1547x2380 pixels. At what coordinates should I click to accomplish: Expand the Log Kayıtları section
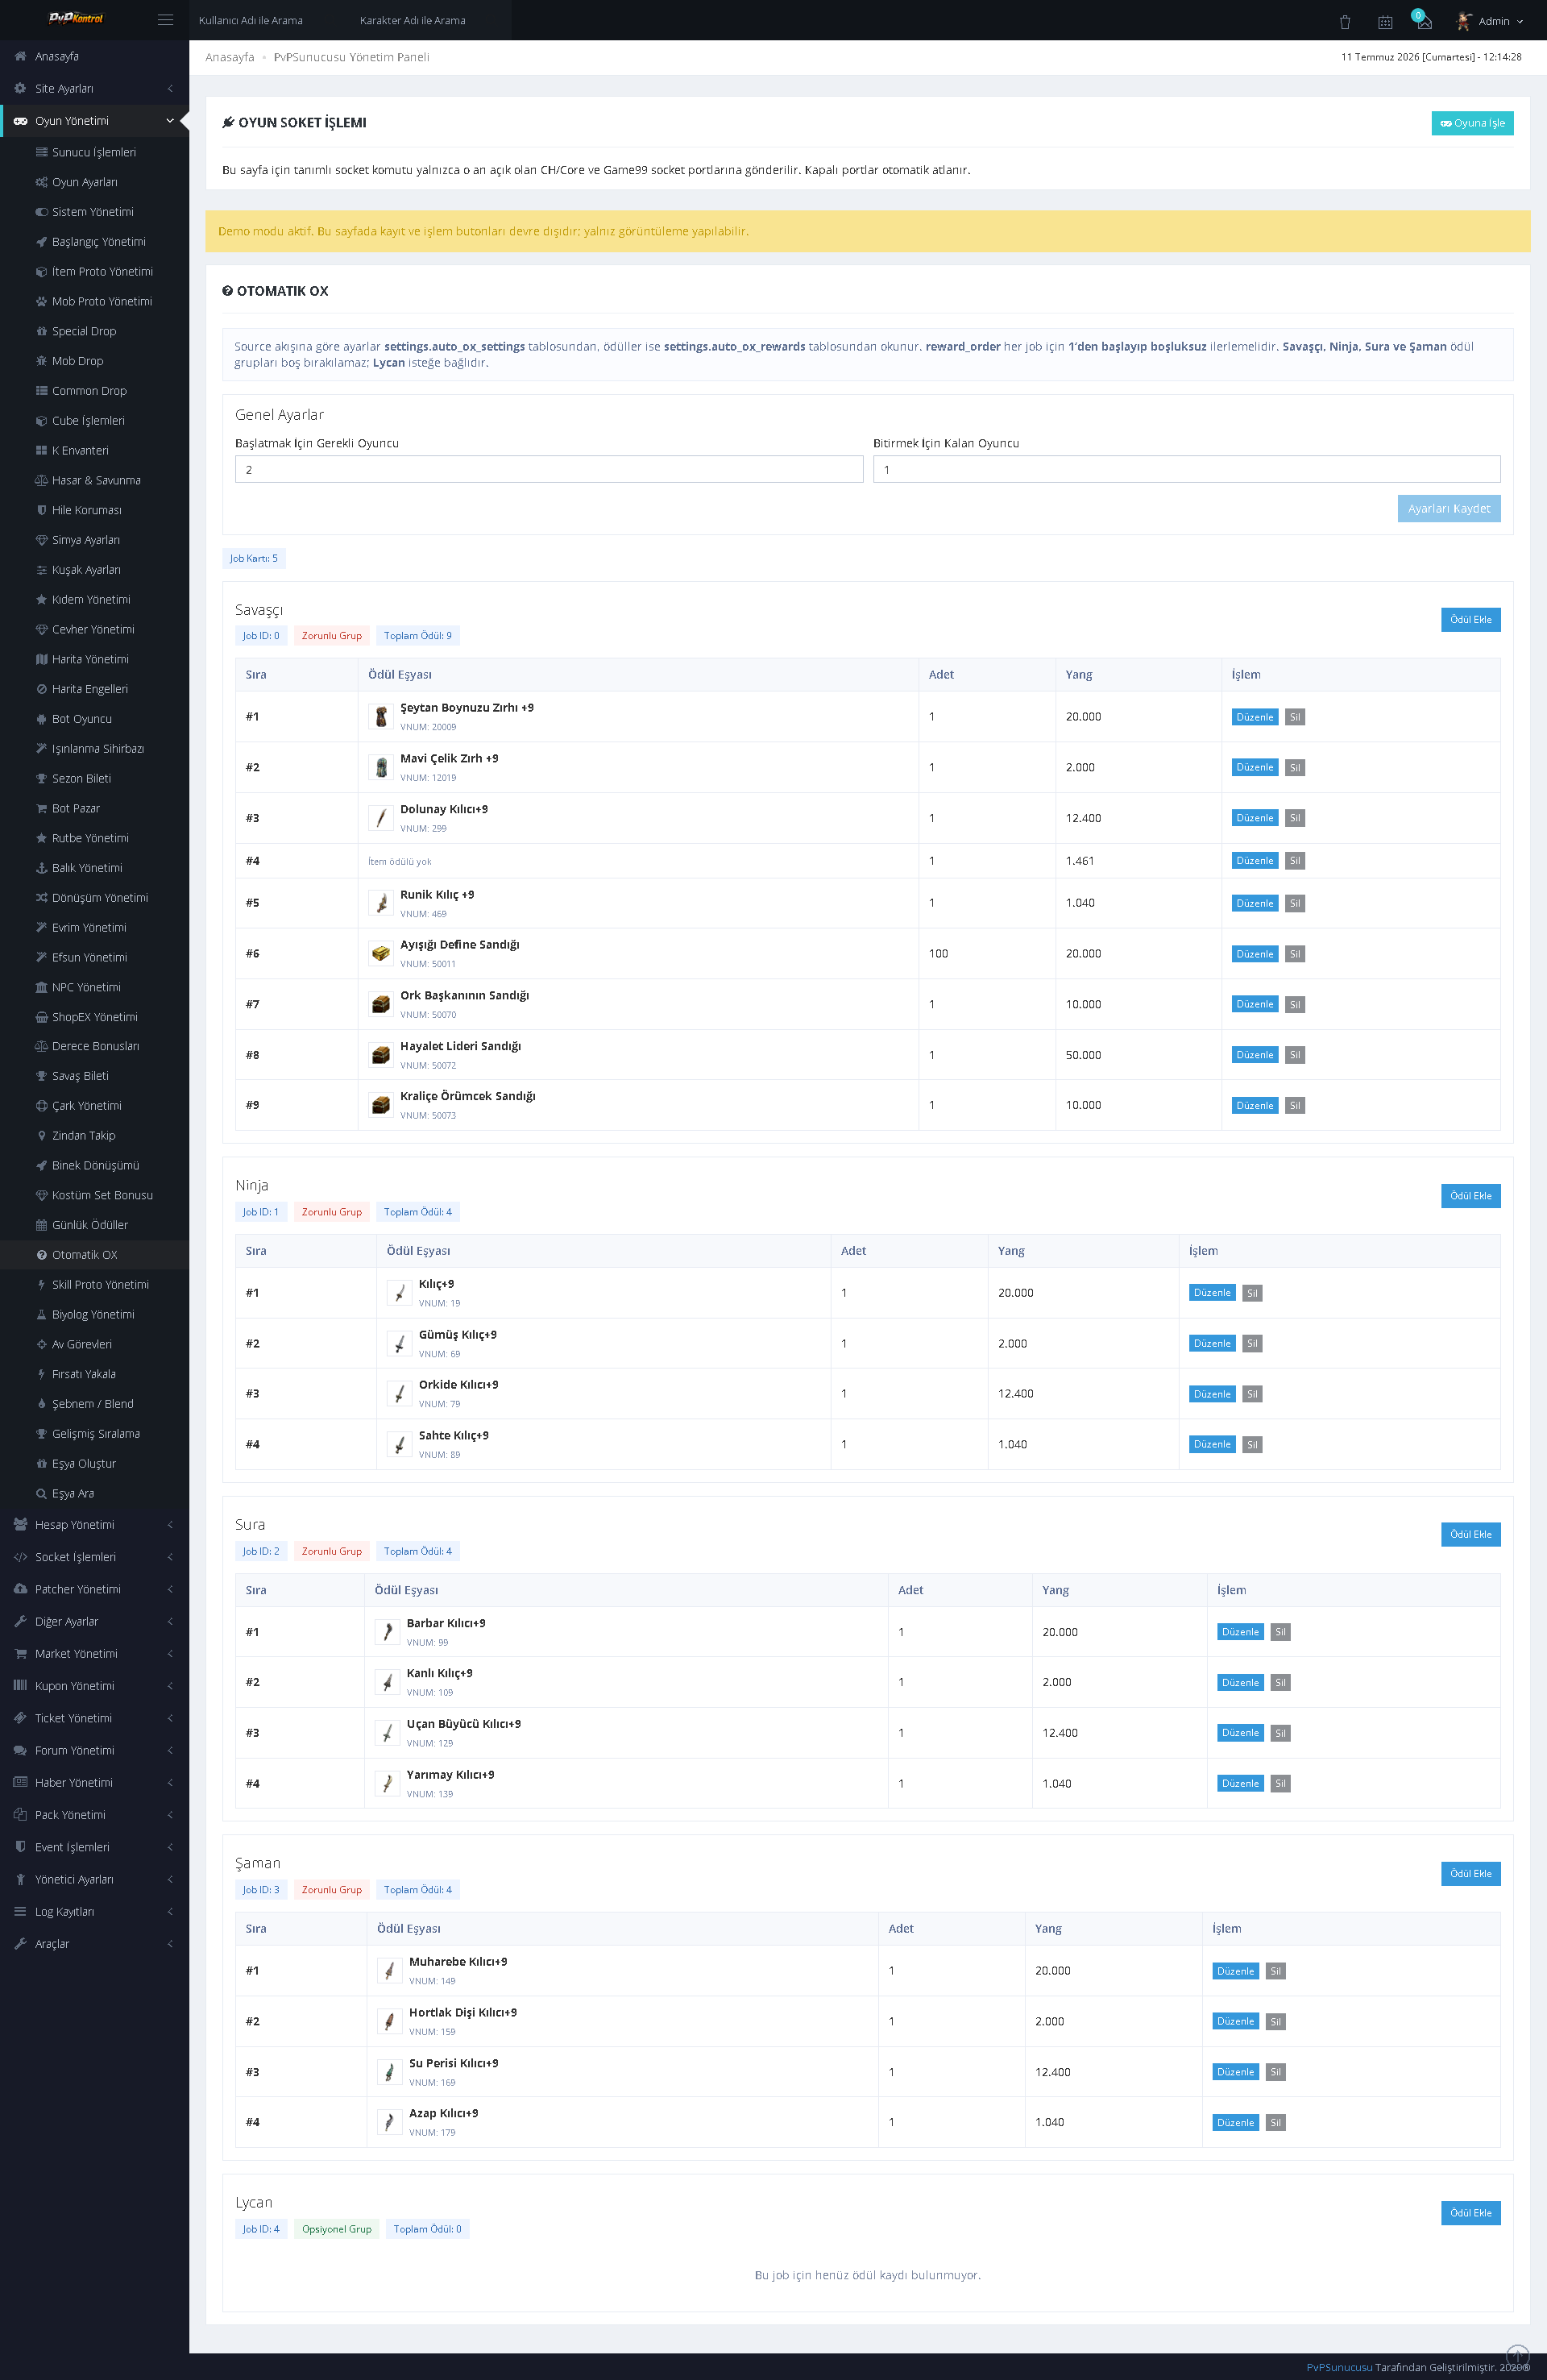(x=94, y=1912)
